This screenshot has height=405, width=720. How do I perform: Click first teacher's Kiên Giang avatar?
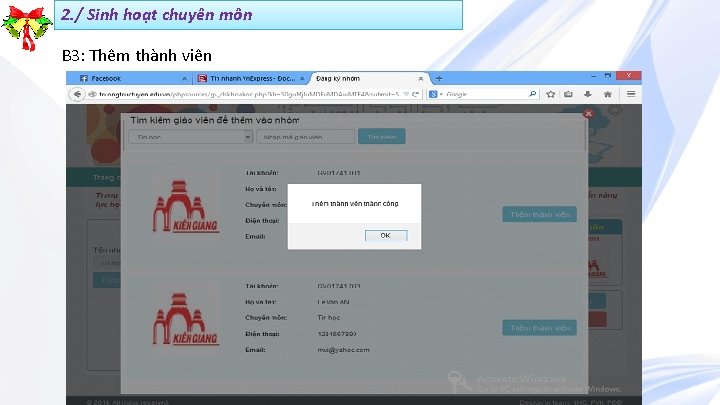(x=186, y=206)
